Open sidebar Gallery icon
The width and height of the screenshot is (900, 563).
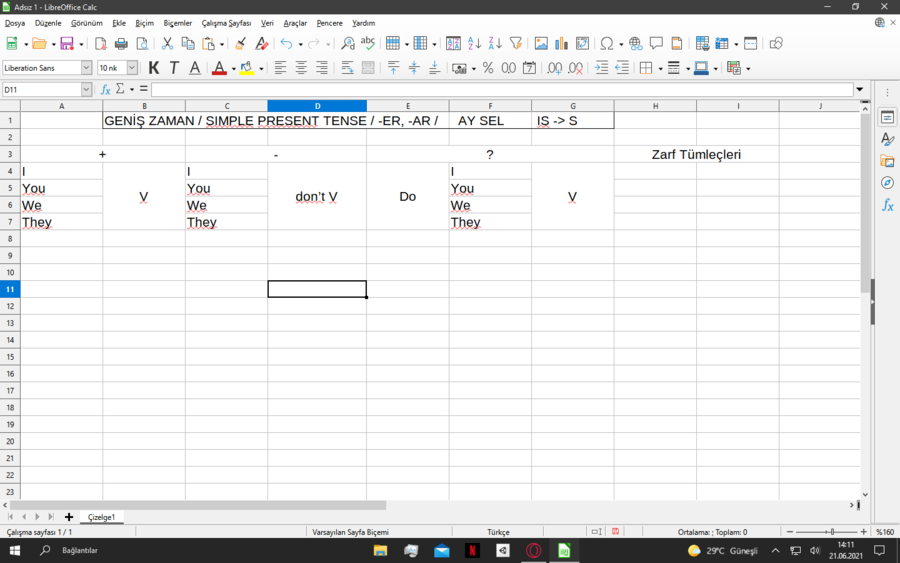[x=887, y=161]
